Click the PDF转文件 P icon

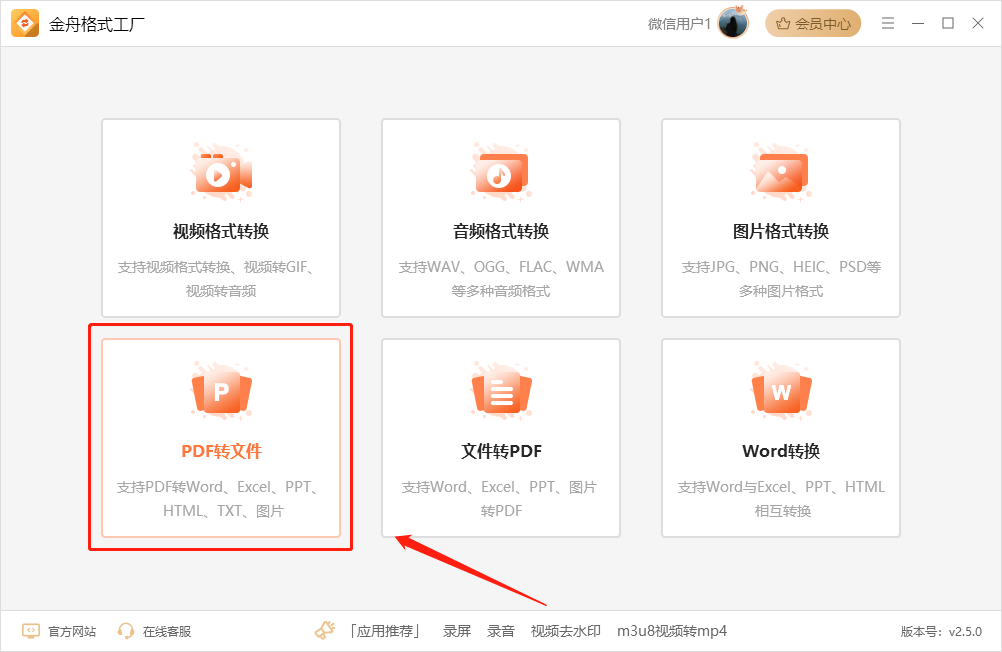pos(222,391)
